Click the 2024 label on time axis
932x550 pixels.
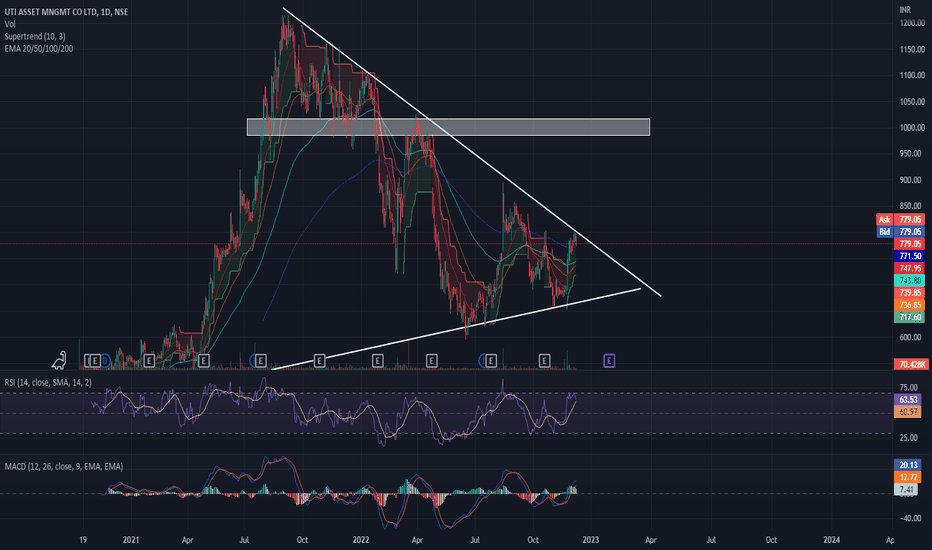point(832,540)
